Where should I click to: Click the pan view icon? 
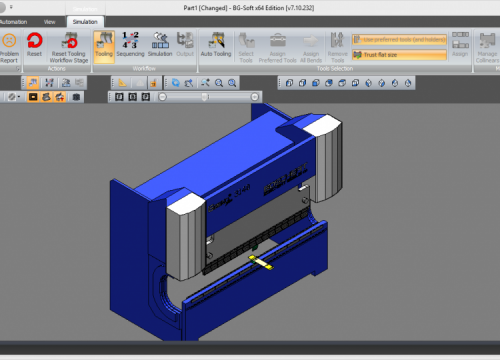pos(189,83)
